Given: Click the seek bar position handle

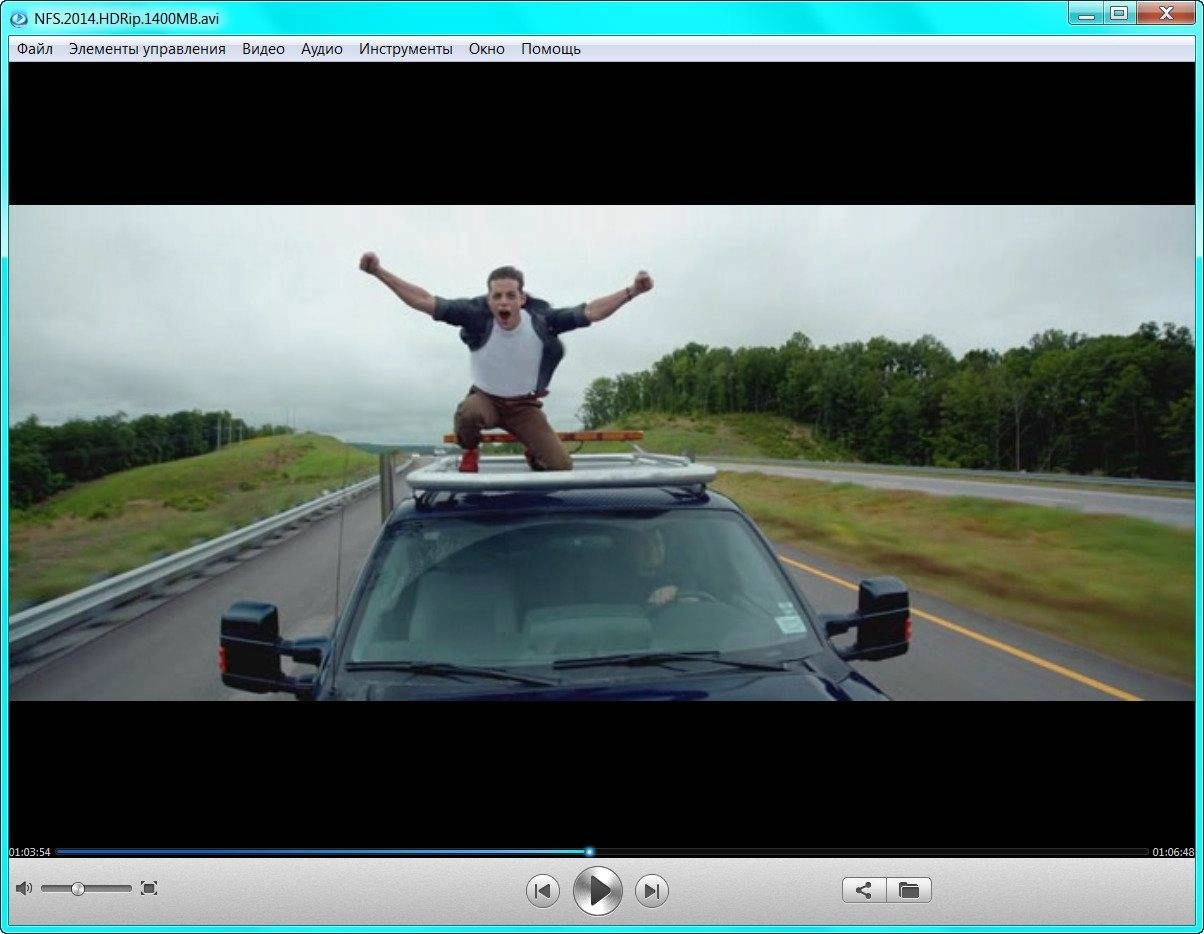Looking at the screenshot, I should point(589,852).
